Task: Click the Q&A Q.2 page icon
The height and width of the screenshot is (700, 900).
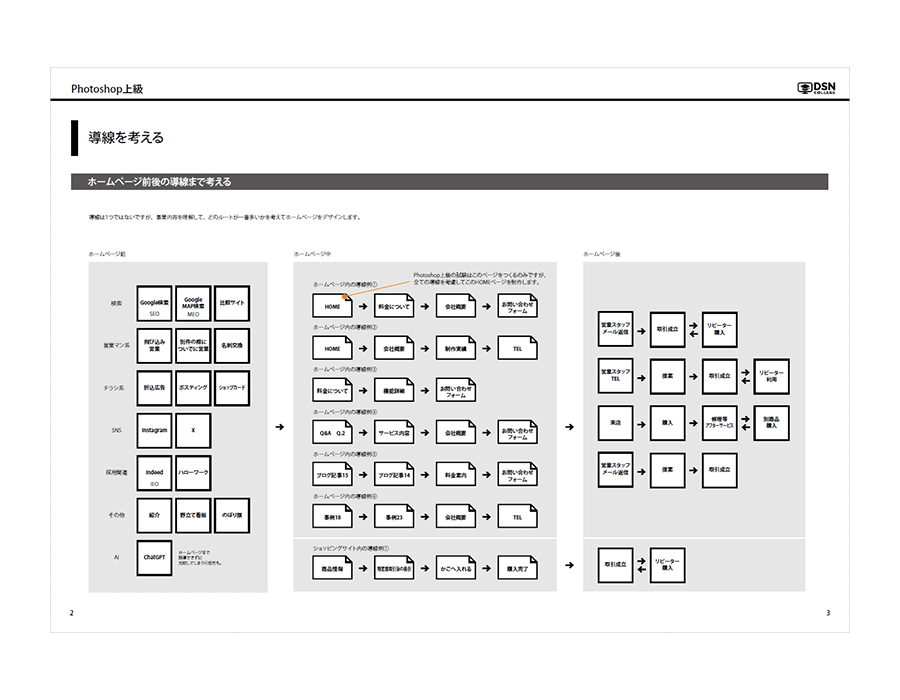Action: [332, 433]
